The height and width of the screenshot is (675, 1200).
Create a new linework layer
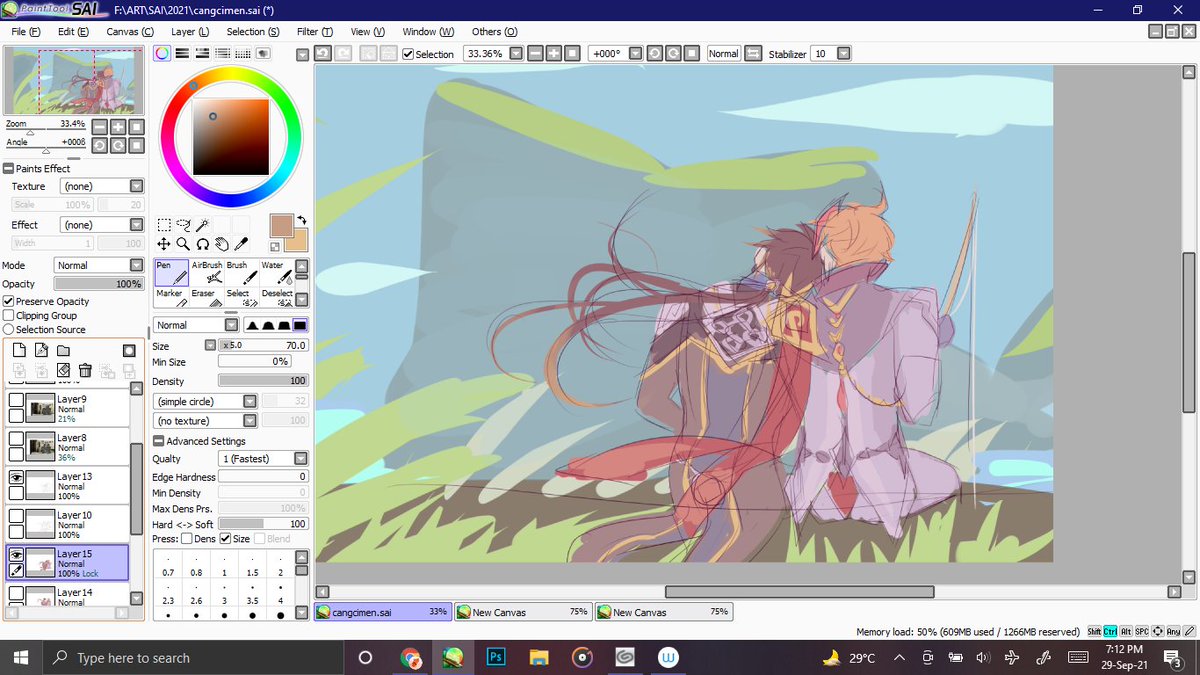tap(41, 350)
